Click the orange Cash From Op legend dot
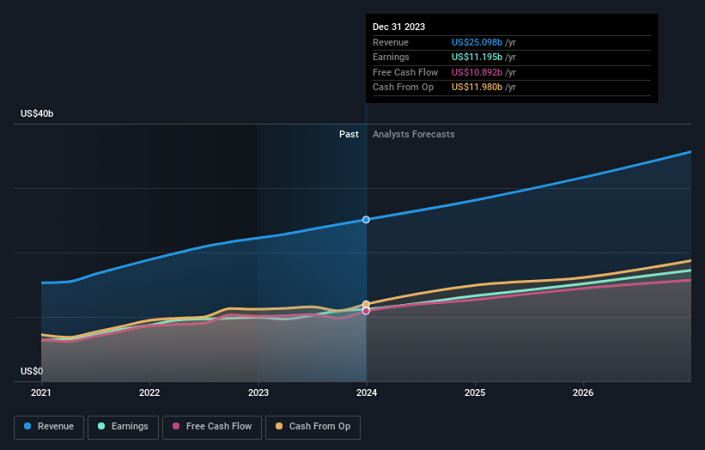 279,426
